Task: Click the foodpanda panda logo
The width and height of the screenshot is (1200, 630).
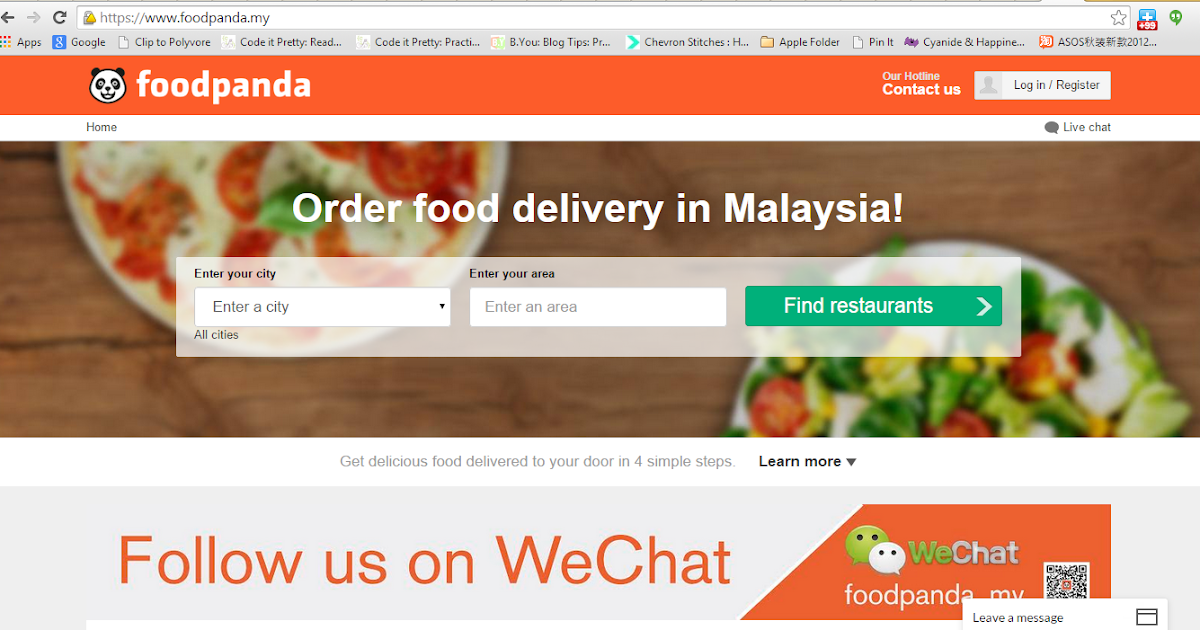Action: [x=108, y=85]
